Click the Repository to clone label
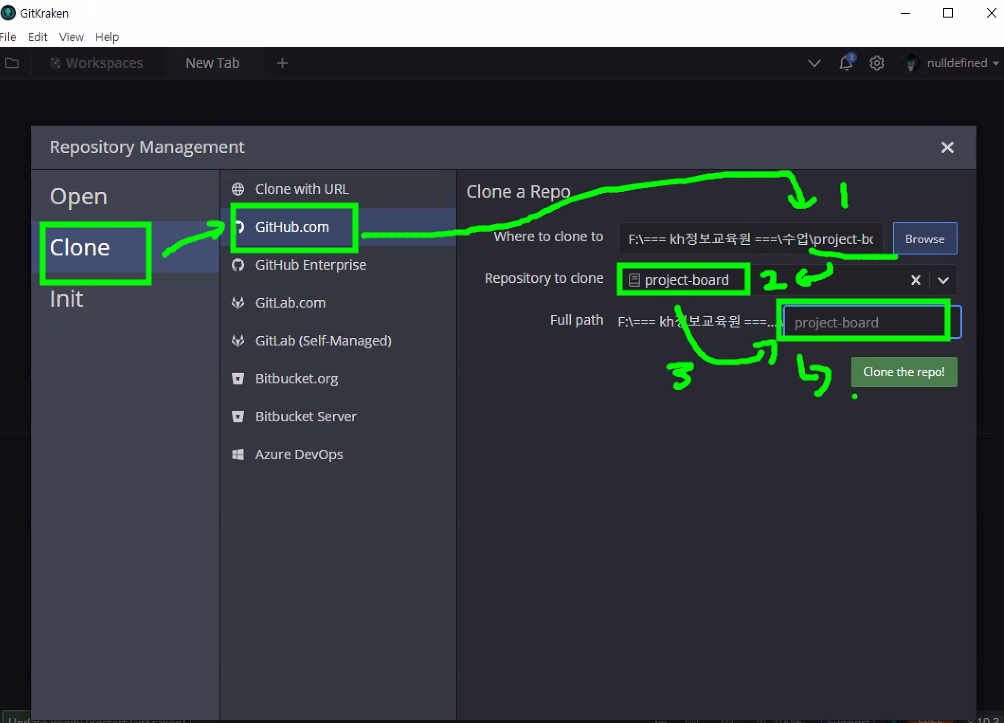 tap(544, 279)
